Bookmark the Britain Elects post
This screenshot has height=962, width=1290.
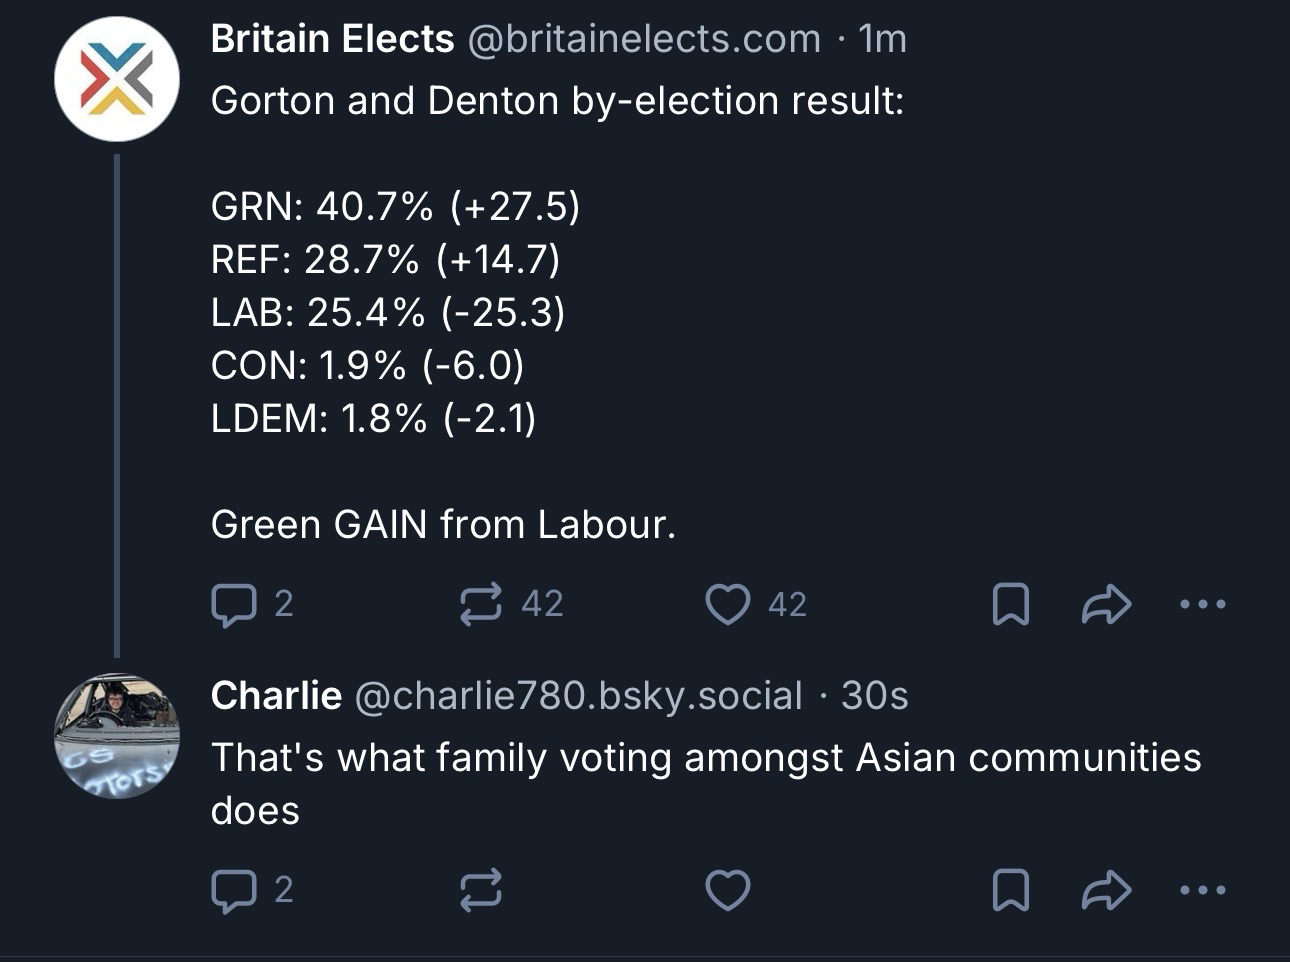point(1010,604)
